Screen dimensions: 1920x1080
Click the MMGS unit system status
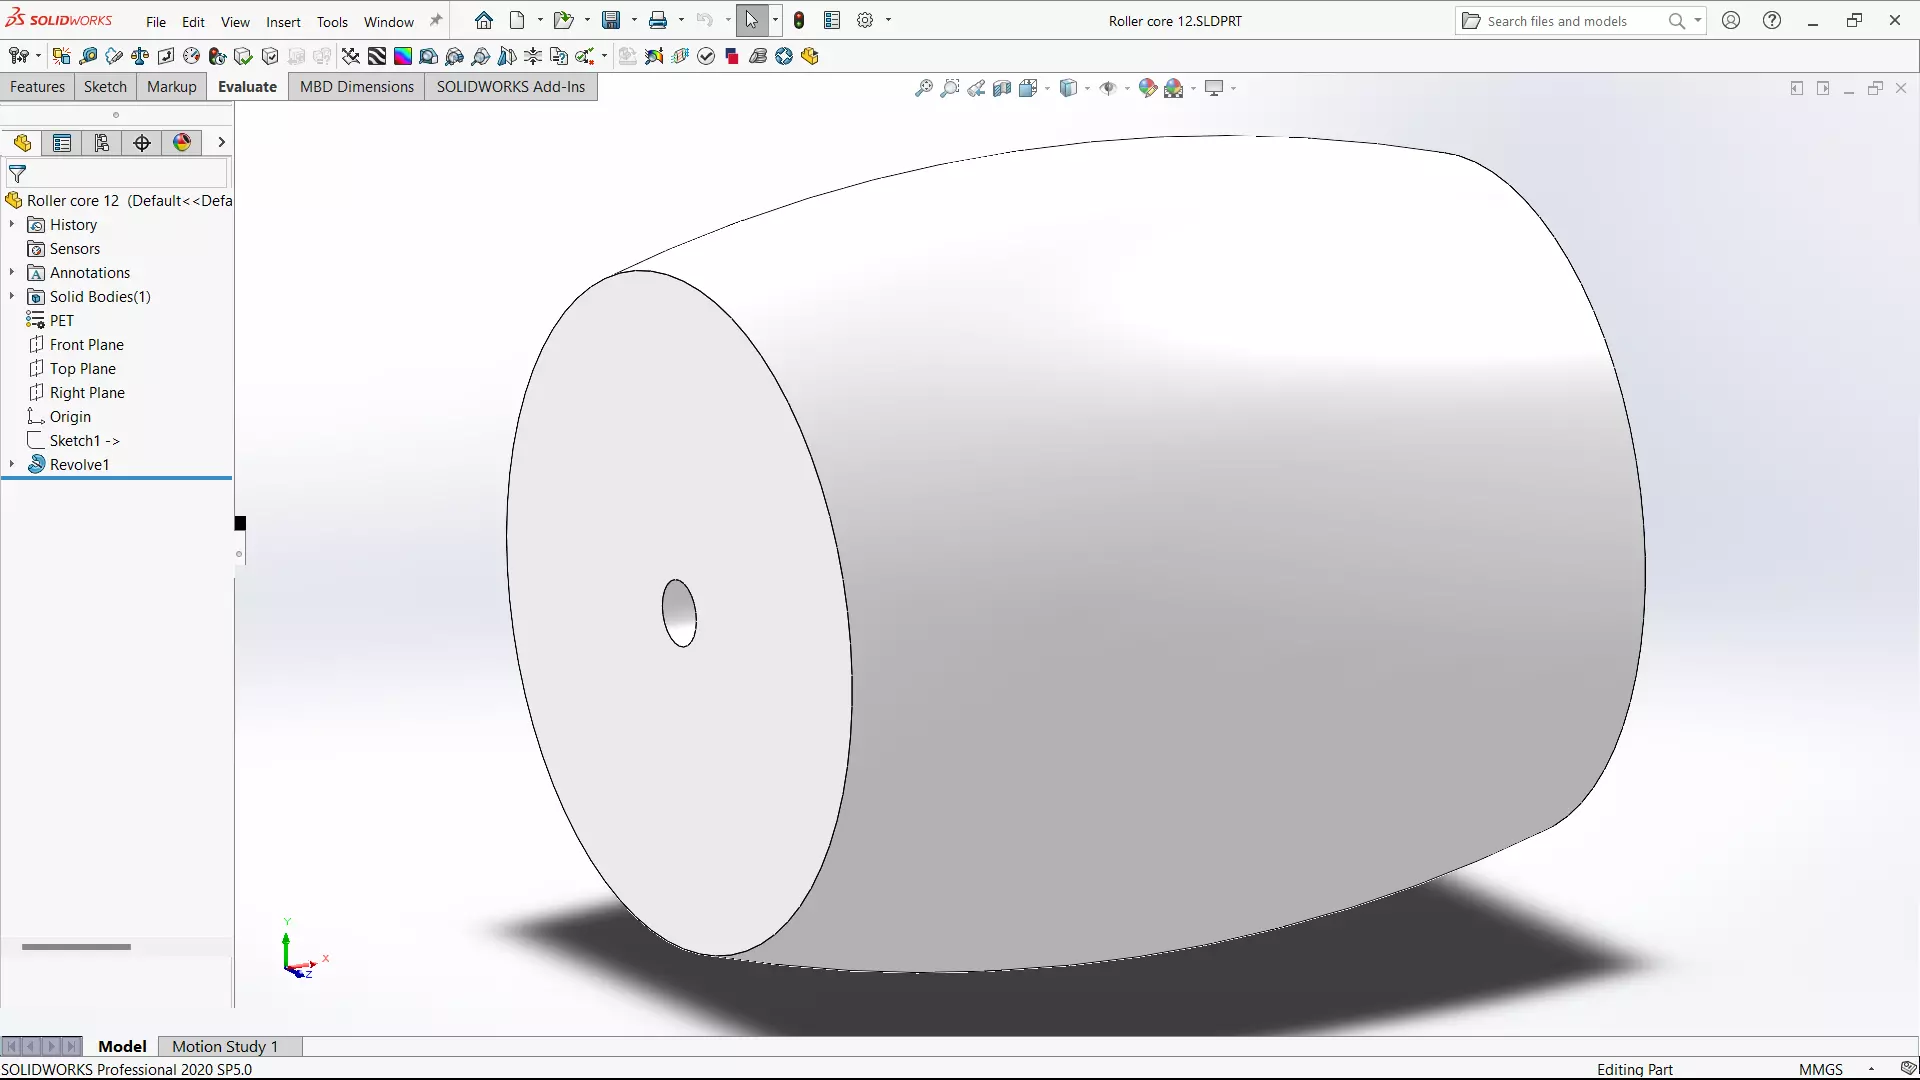1820,1069
